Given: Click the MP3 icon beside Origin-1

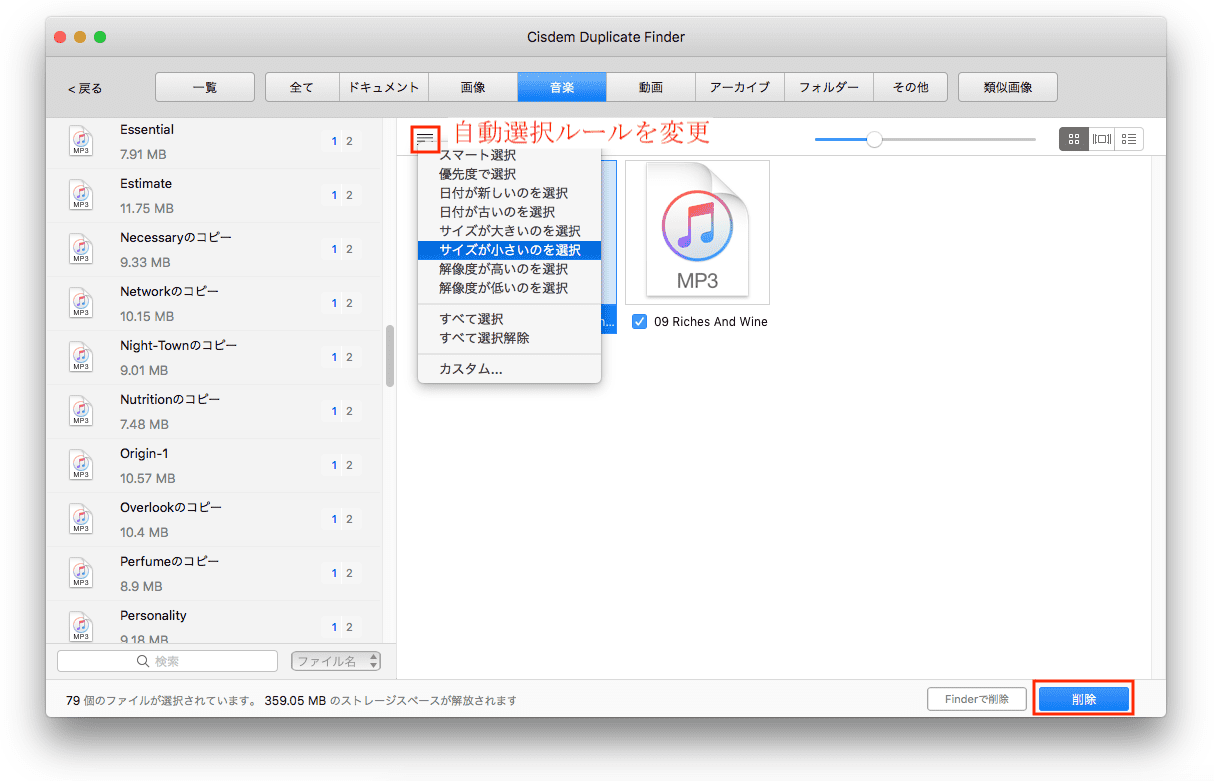Looking at the screenshot, I should point(81,465).
